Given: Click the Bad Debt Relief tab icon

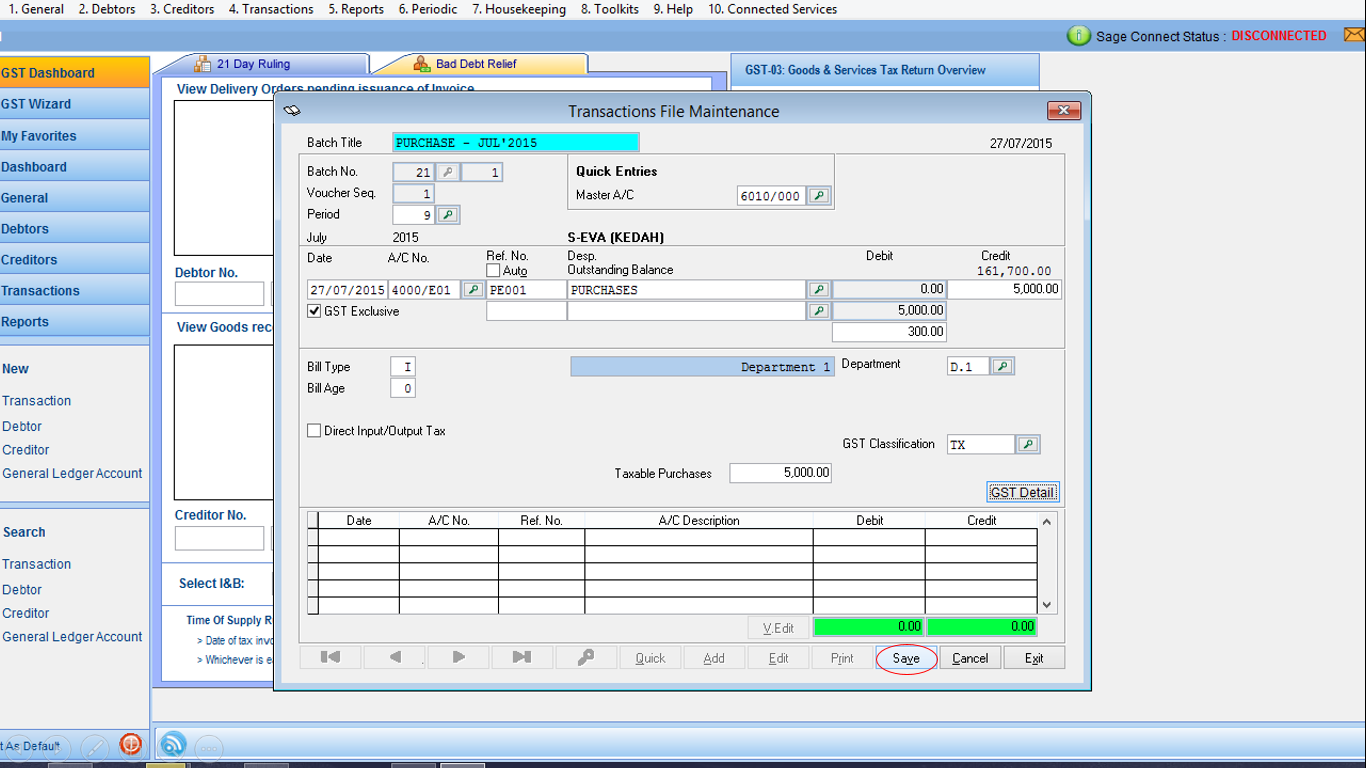Looking at the screenshot, I should 421,64.
